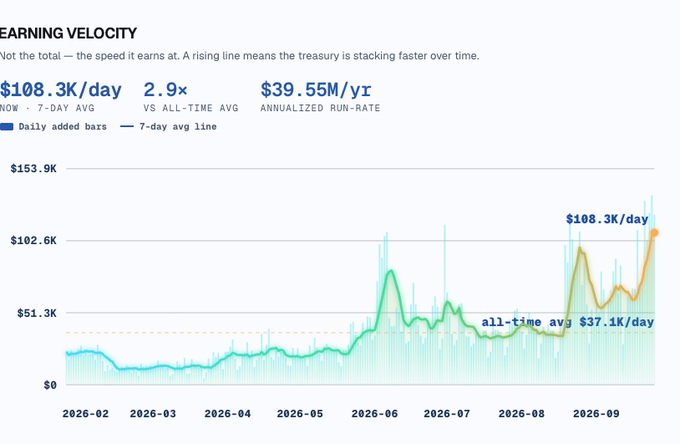The image size is (680, 444).
Task: Click the $51.3K y-axis label
Action: [37, 313]
